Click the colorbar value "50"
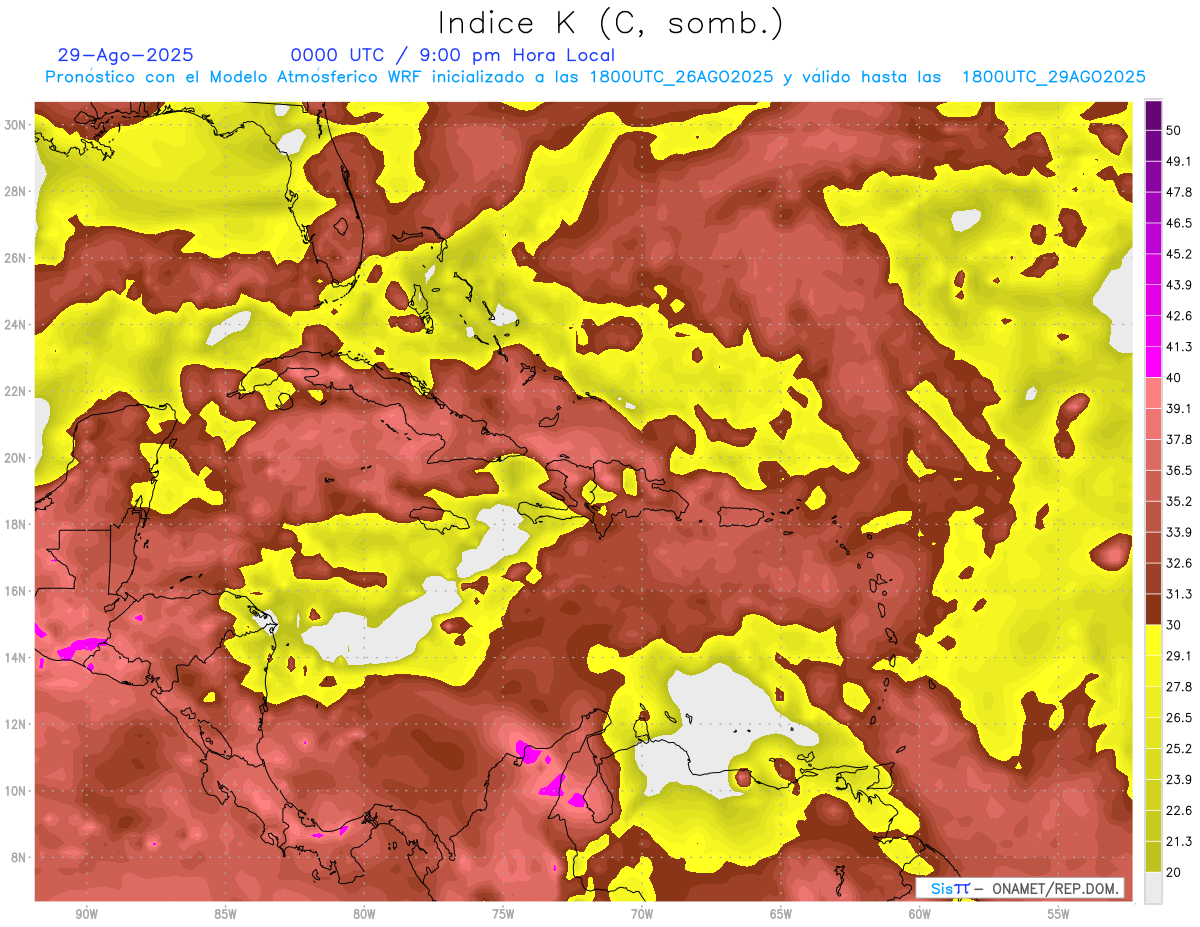Screen dimensions: 1200x927 tap(1175, 130)
